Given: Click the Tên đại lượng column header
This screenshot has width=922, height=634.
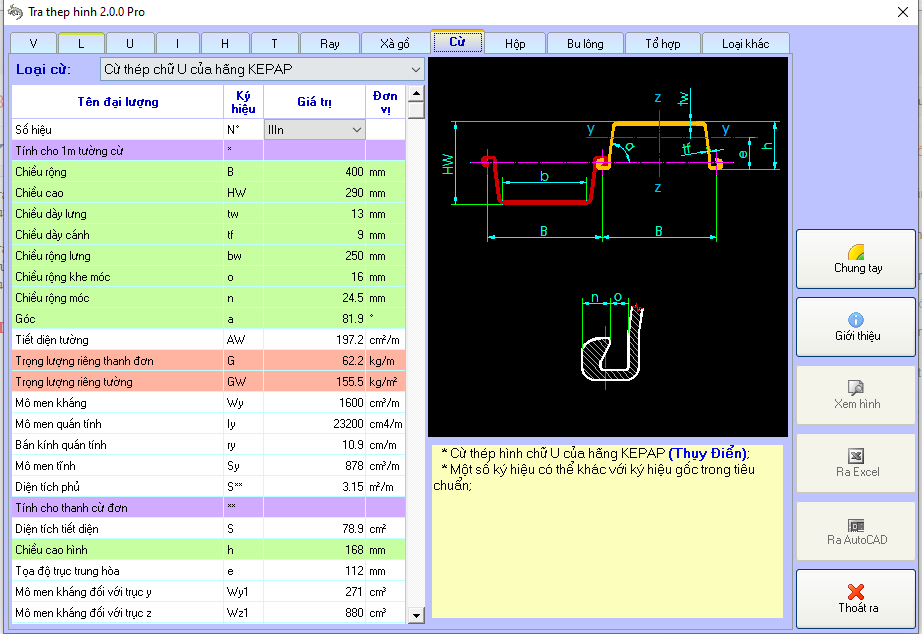Looking at the screenshot, I should (x=118, y=102).
